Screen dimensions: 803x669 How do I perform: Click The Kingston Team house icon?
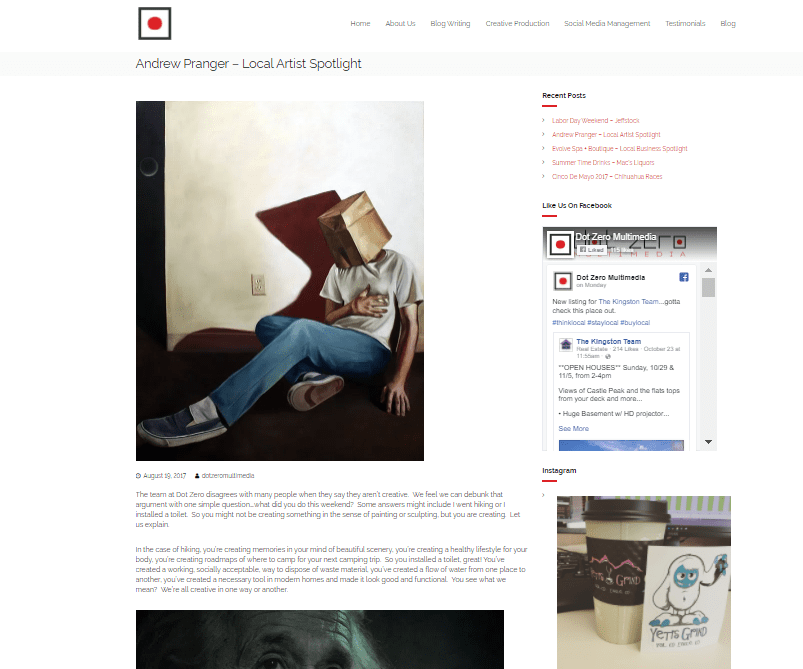[x=565, y=344]
